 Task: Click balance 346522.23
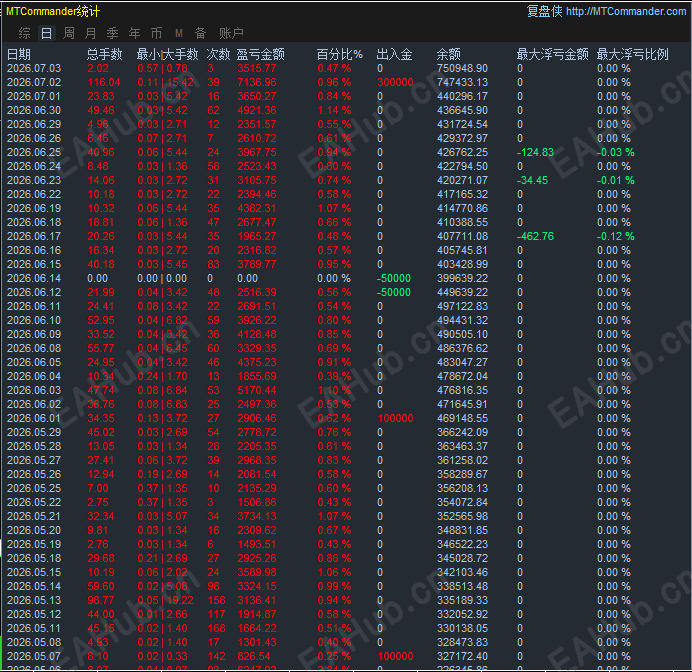463,544
